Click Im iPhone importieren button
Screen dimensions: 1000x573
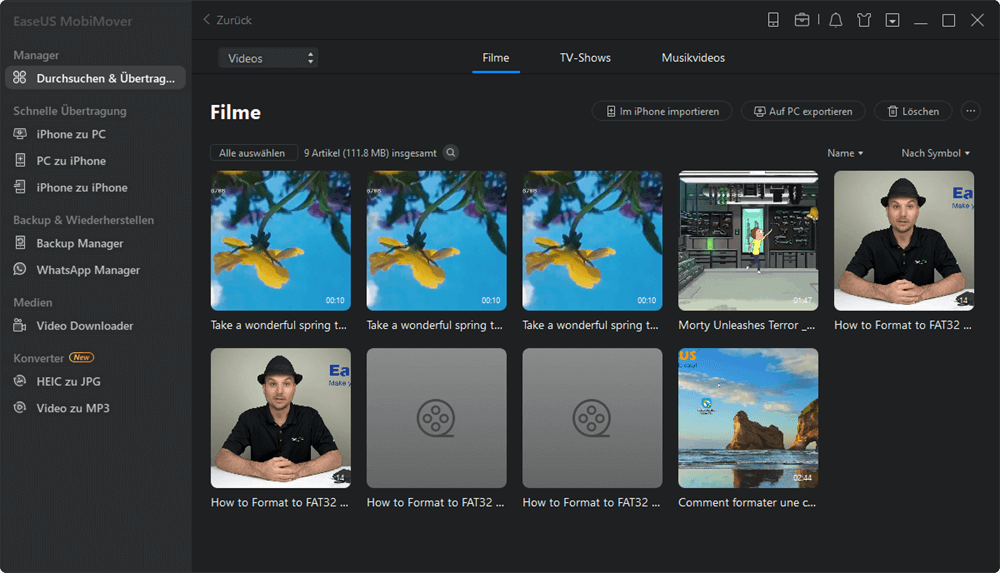tap(662, 111)
